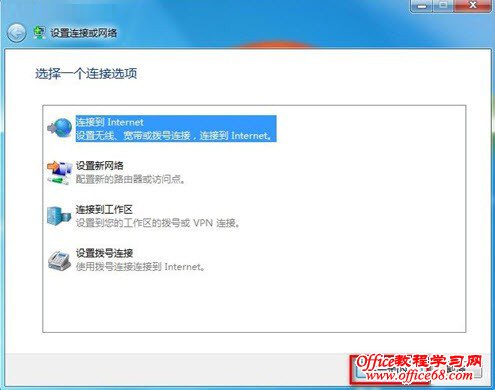Choose the 连接到工作区 option
The height and width of the screenshot is (390, 495).
pos(104,209)
